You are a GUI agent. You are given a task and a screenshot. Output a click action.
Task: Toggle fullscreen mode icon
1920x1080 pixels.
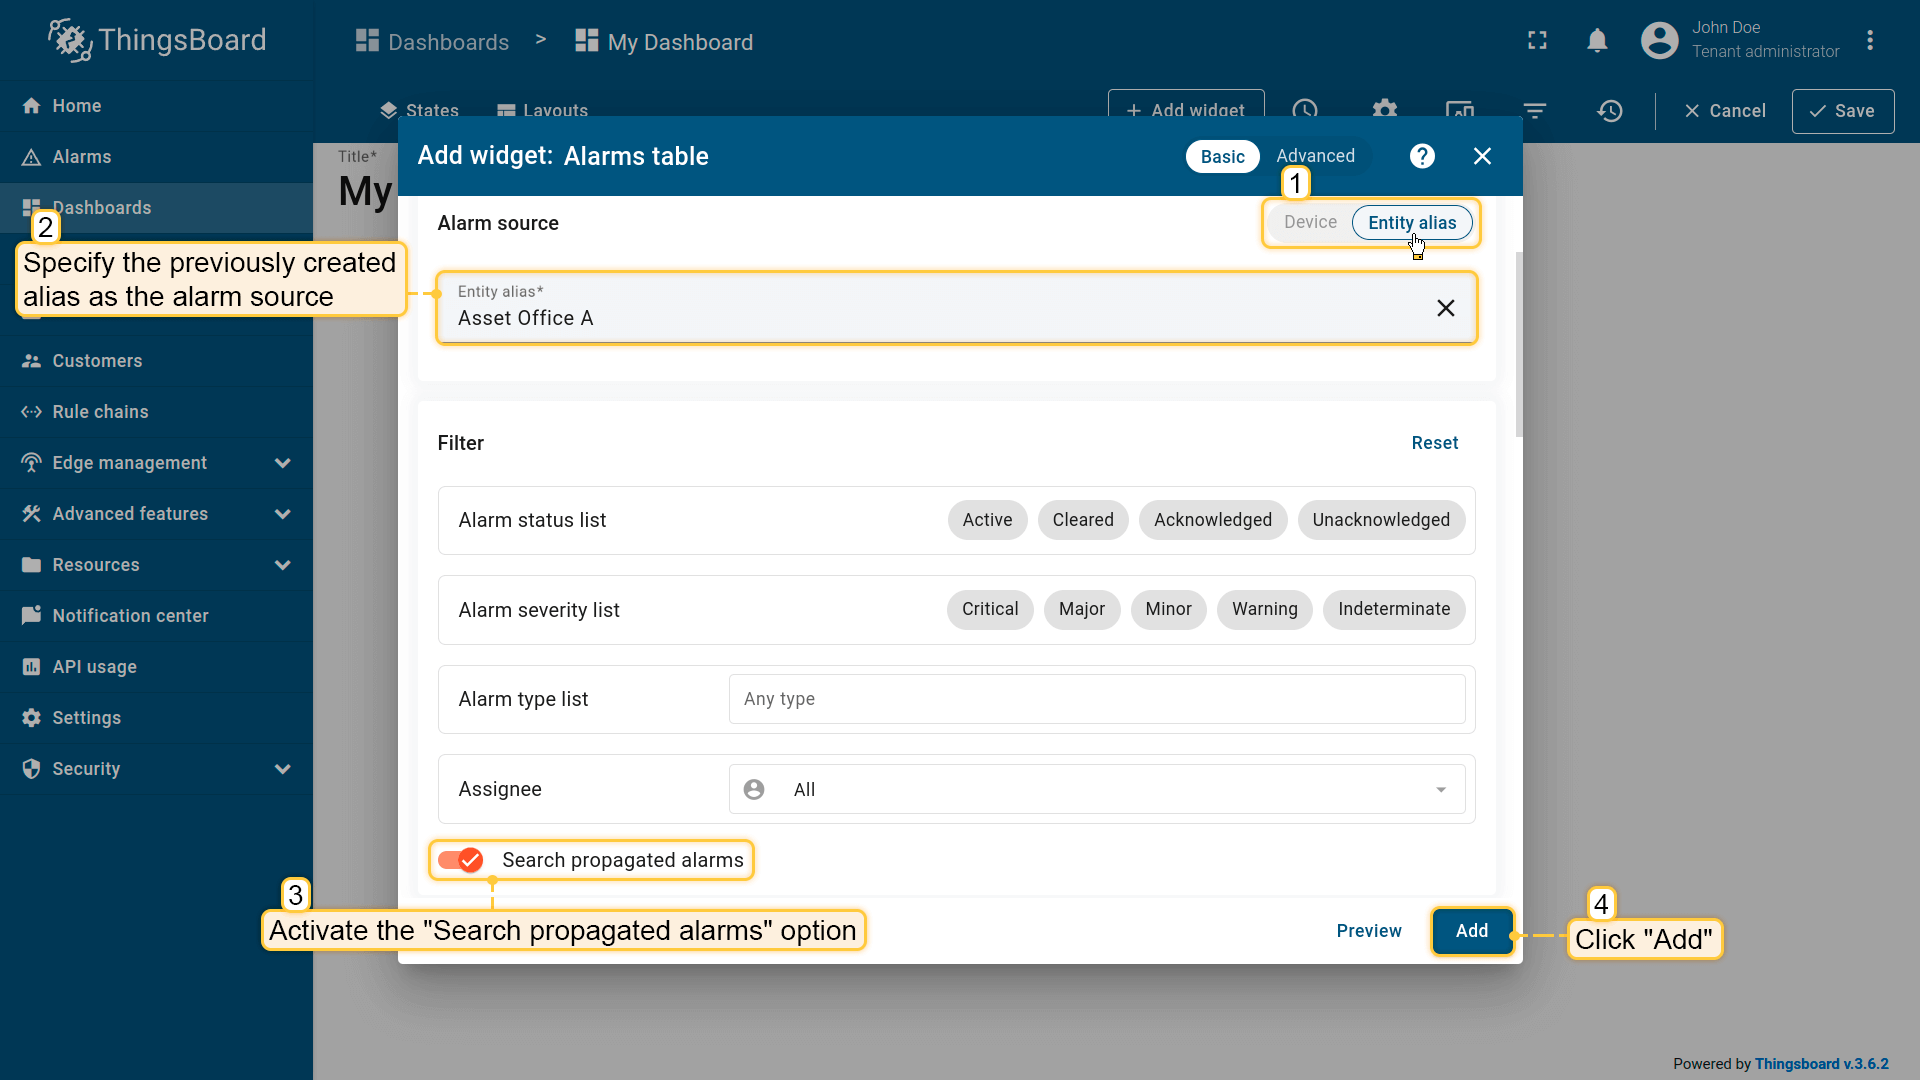(1537, 41)
